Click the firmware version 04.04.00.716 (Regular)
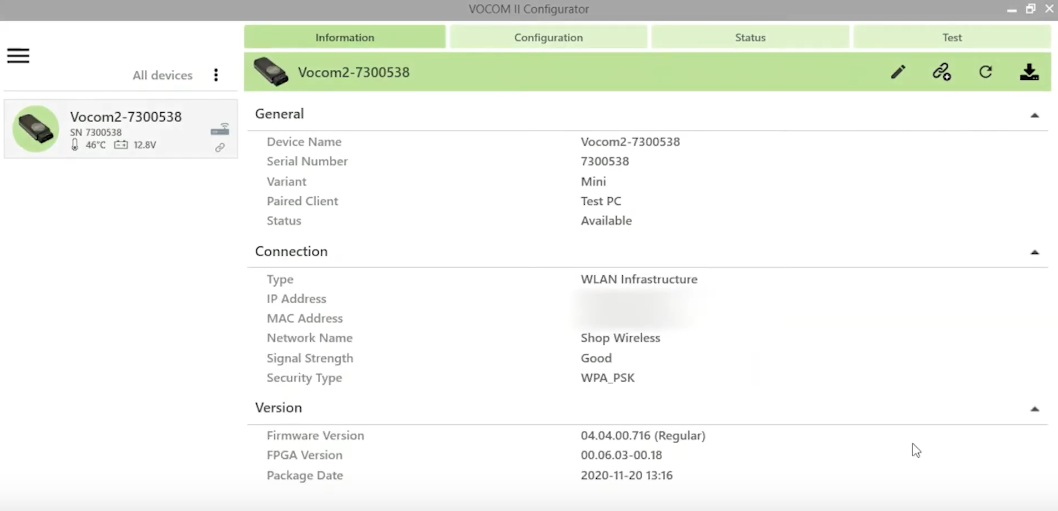The height and width of the screenshot is (511, 1058). click(643, 435)
